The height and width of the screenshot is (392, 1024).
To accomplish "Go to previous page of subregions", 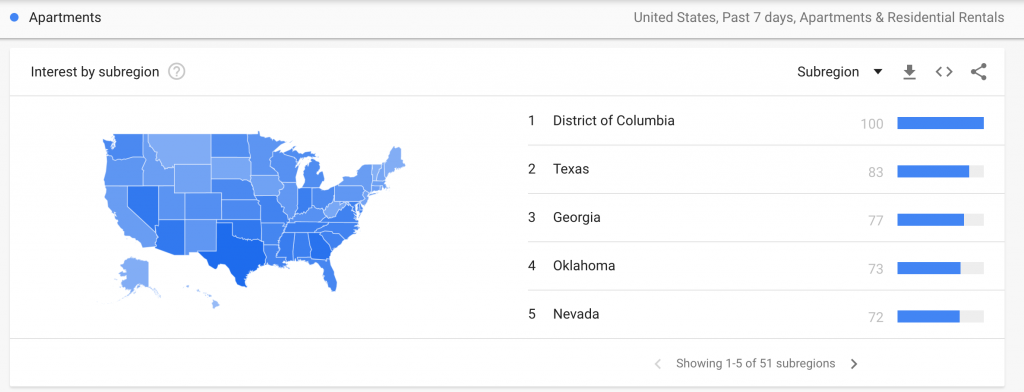I will pos(658,364).
